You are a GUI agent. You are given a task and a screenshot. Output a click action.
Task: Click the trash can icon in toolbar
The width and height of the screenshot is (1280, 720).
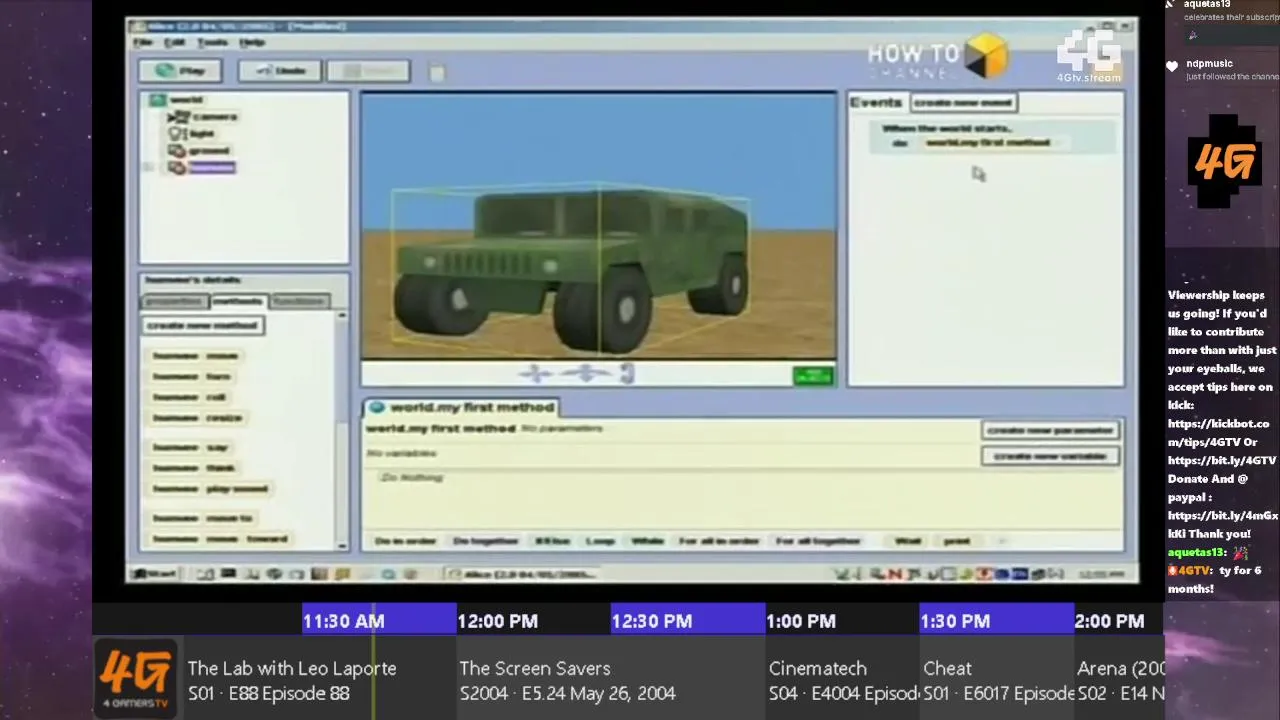pos(436,71)
